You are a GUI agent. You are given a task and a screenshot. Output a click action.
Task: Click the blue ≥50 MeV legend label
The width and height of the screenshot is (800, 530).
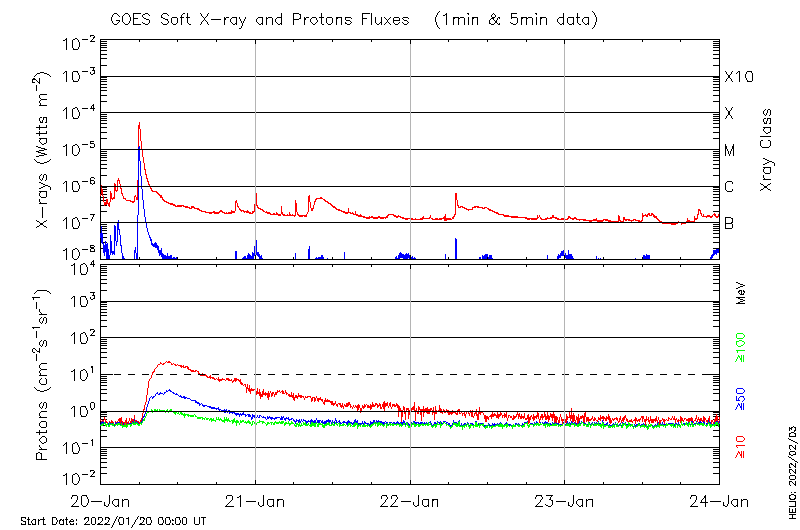point(741,398)
